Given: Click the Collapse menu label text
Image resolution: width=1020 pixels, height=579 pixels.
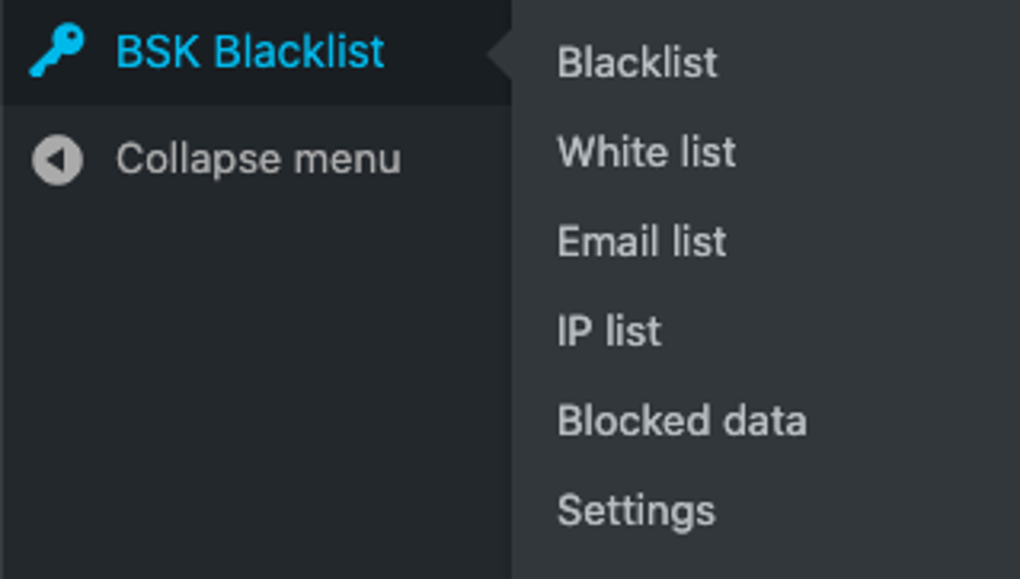Looking at the screenshot, I should click(258, 157).
